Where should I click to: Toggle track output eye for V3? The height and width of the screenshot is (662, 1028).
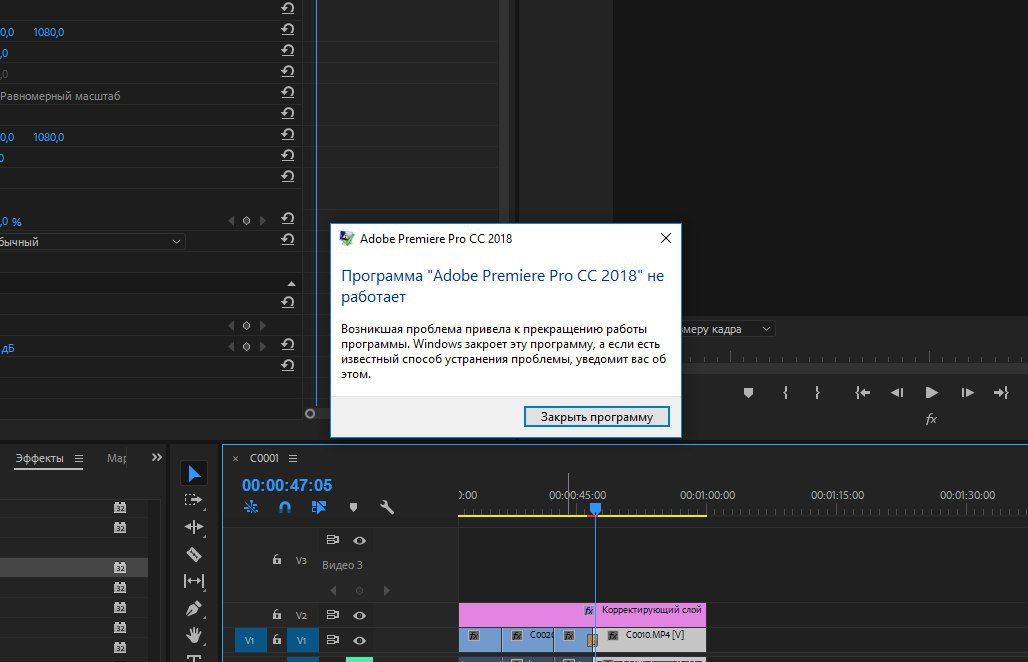[359, 540]
